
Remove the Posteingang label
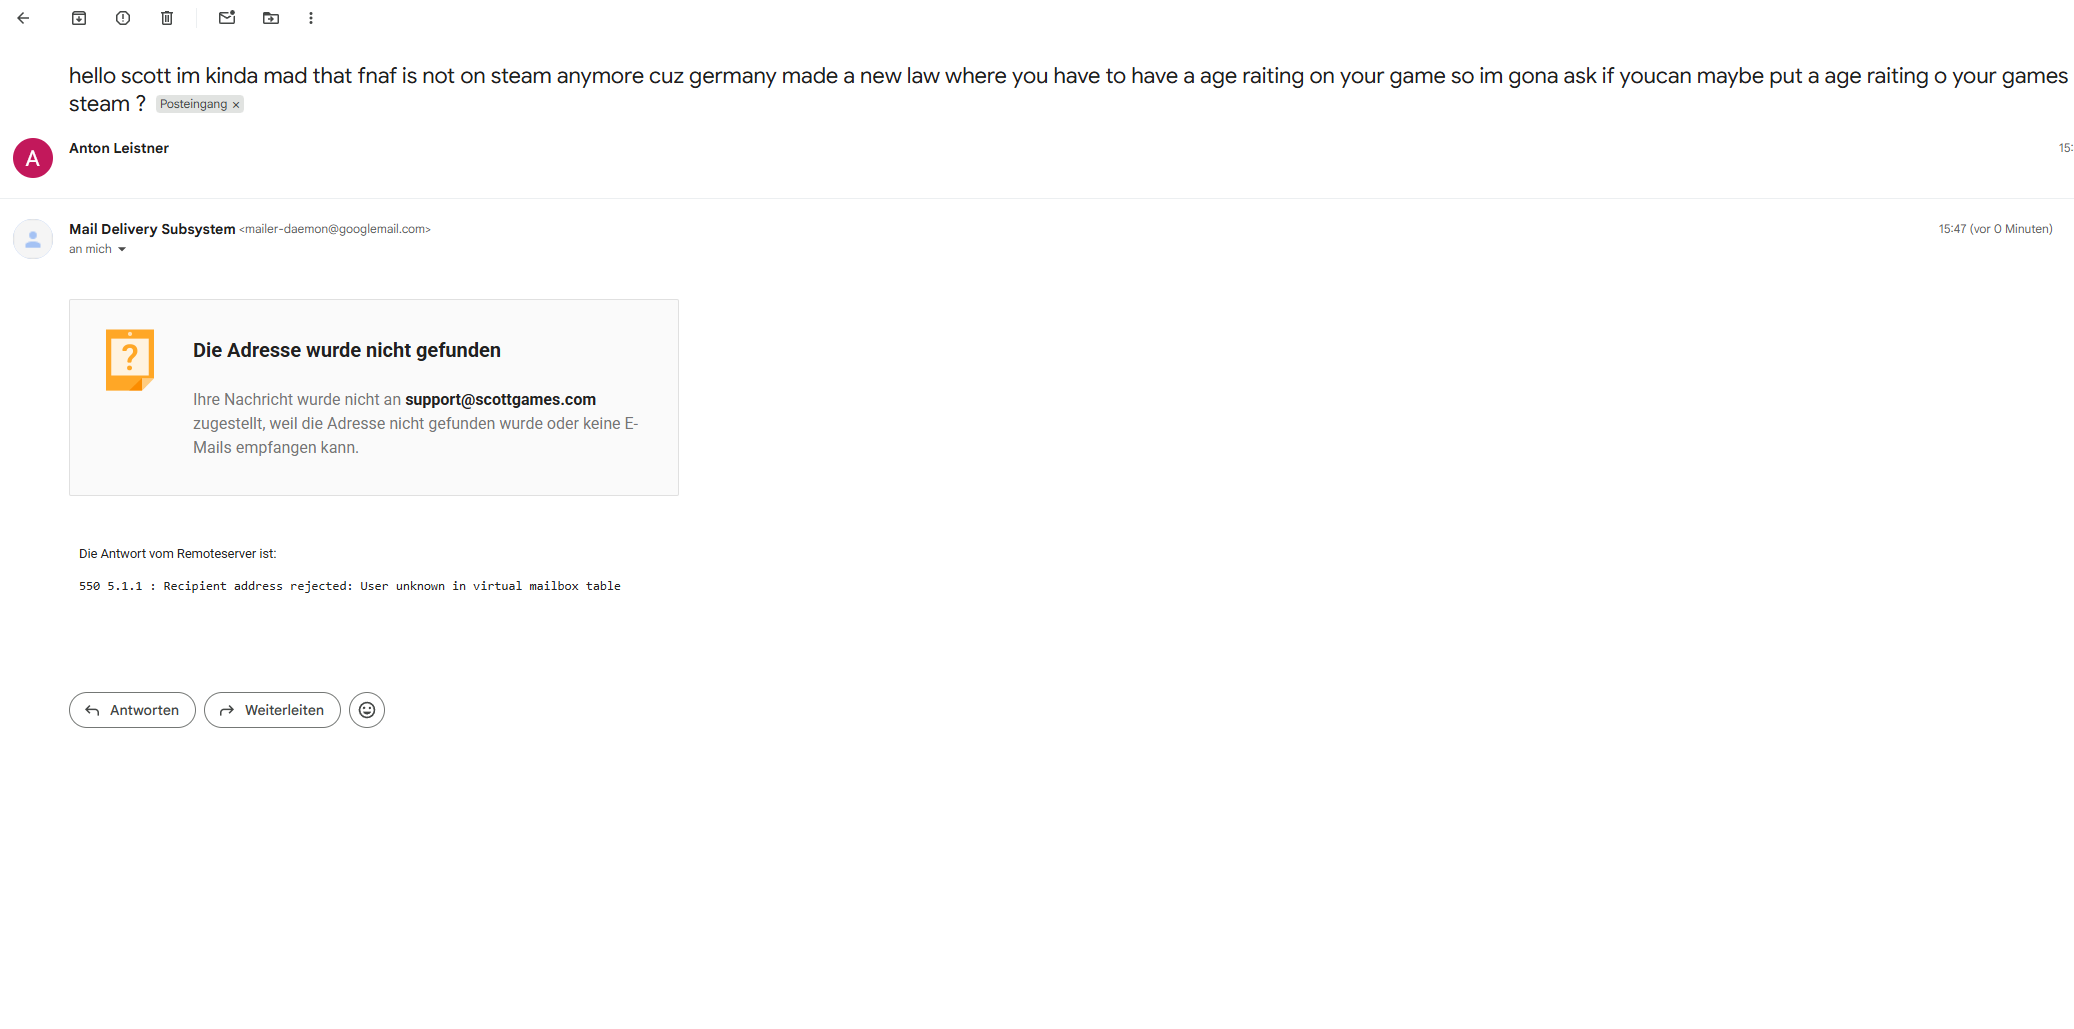pos(236,105)
